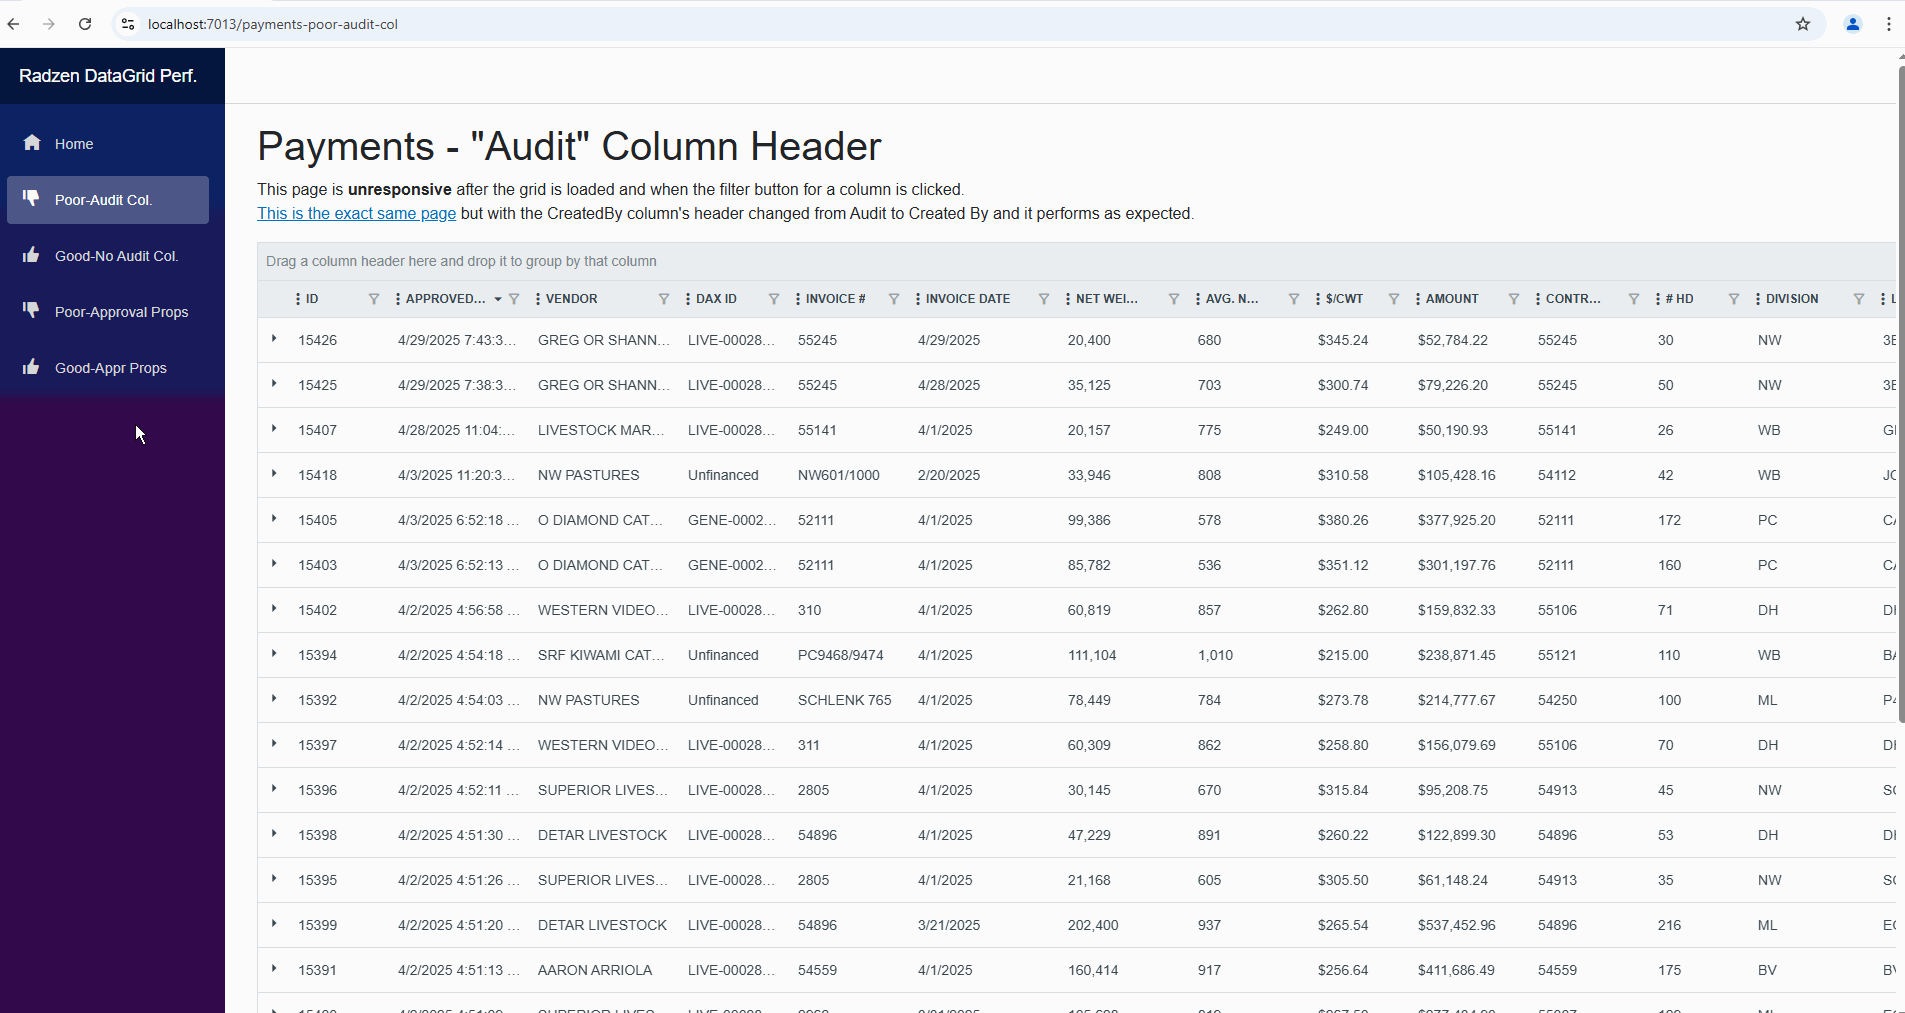Open filter for the ID column
1905x1013 pixels.
tap(374, 299)
